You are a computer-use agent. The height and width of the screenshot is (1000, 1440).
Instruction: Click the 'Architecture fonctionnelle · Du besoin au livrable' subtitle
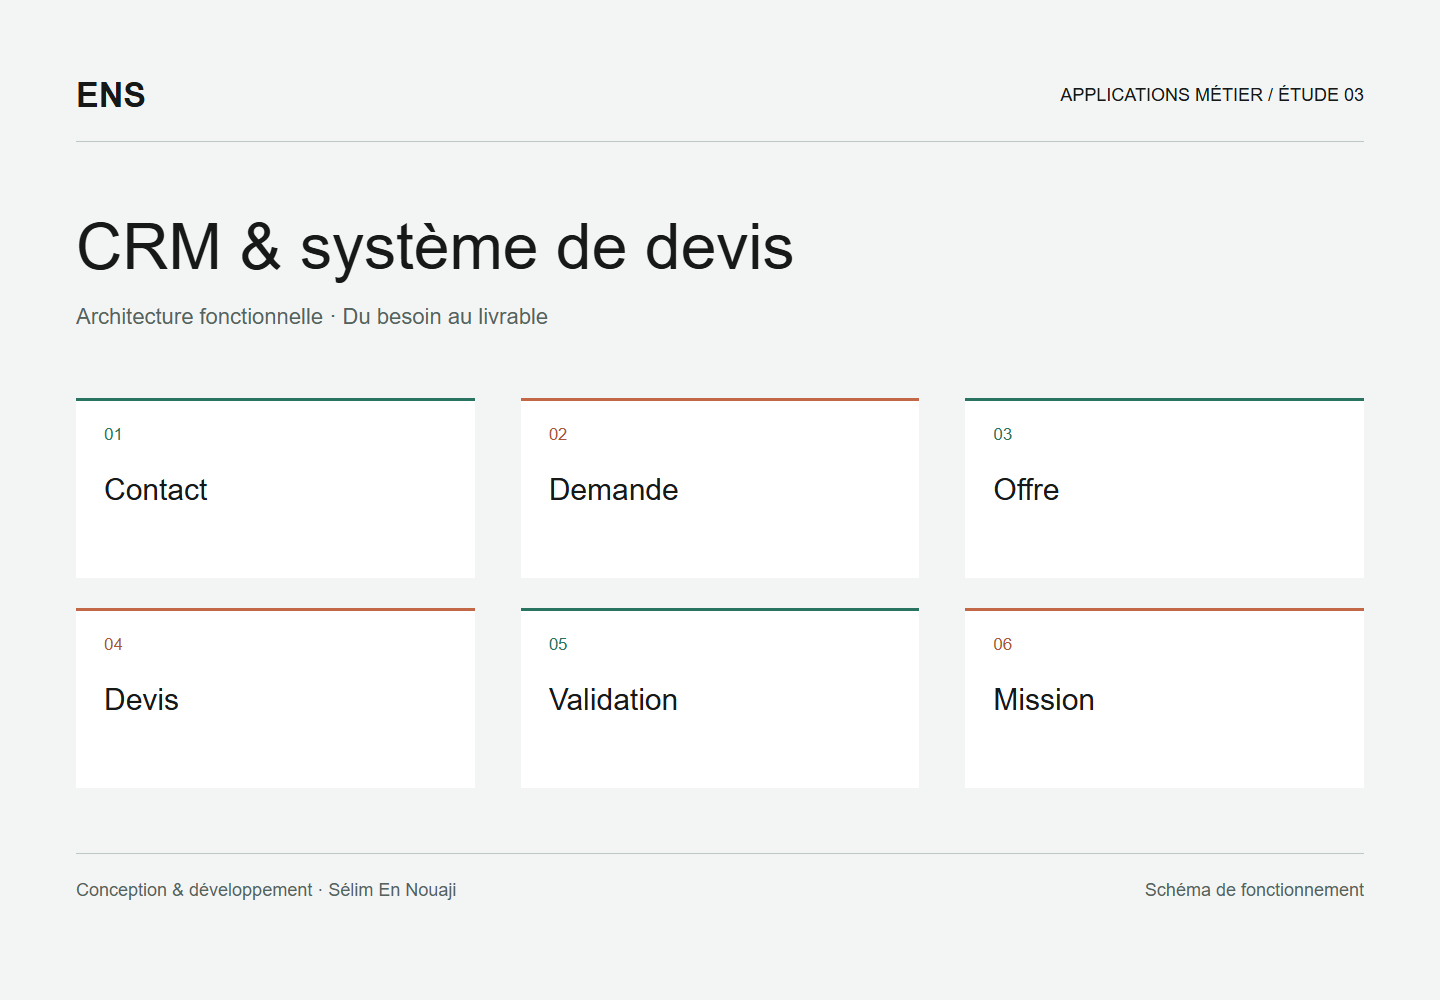pos(312,317)
